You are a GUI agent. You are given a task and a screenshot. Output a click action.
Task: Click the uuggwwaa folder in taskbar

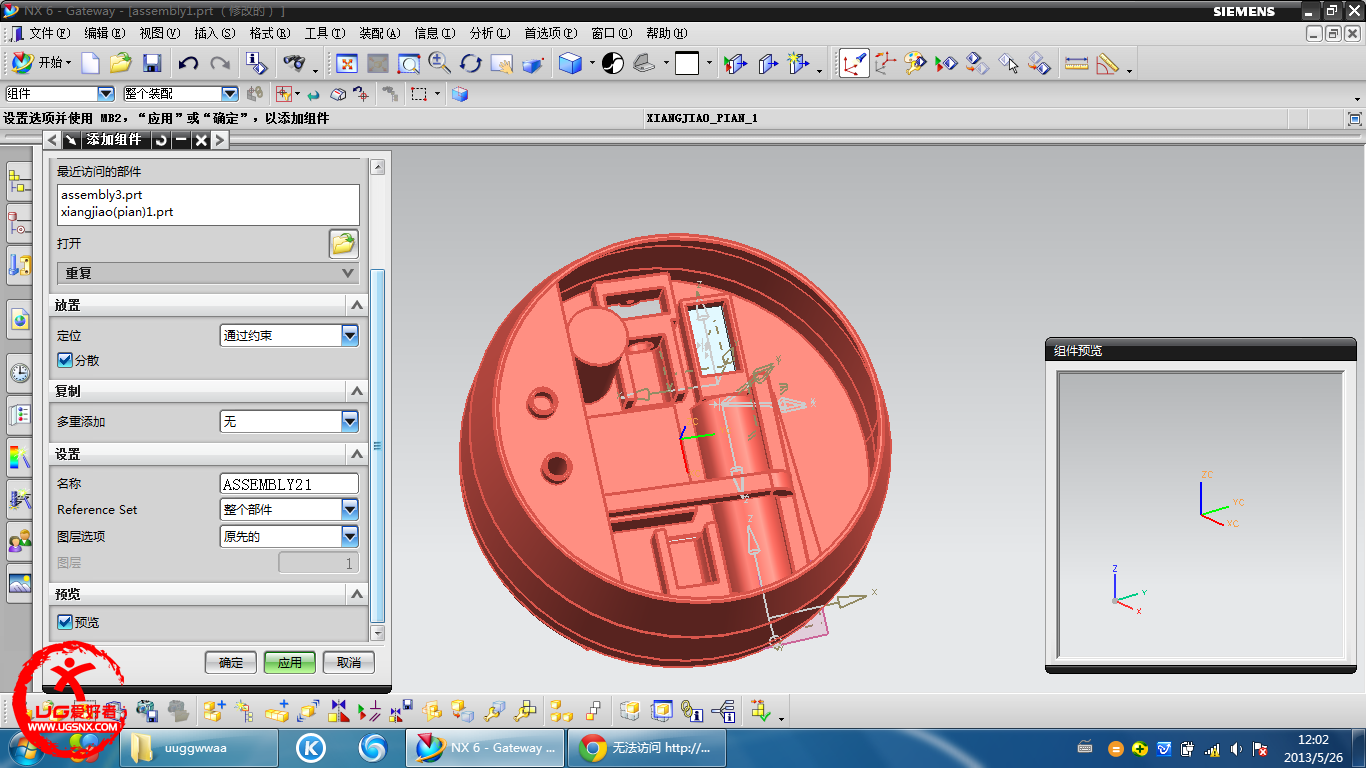[199, 748]
